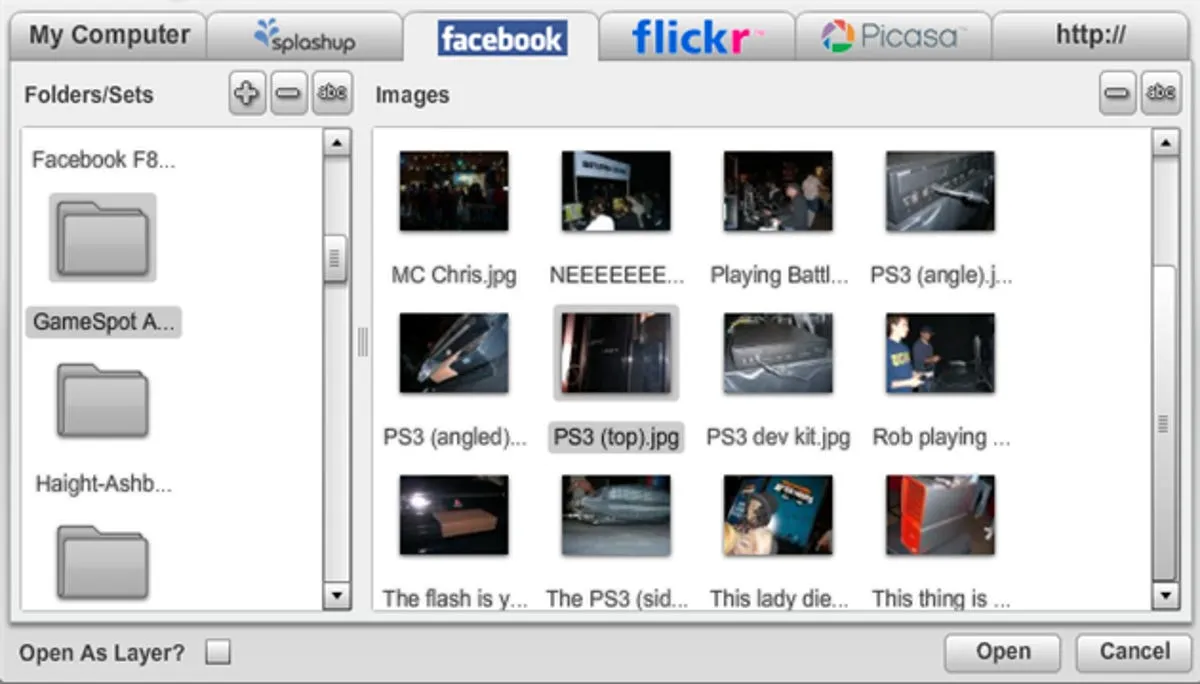Click the panel splitter handle between lists
1200x684 pixels.
(x=362, y=343)
